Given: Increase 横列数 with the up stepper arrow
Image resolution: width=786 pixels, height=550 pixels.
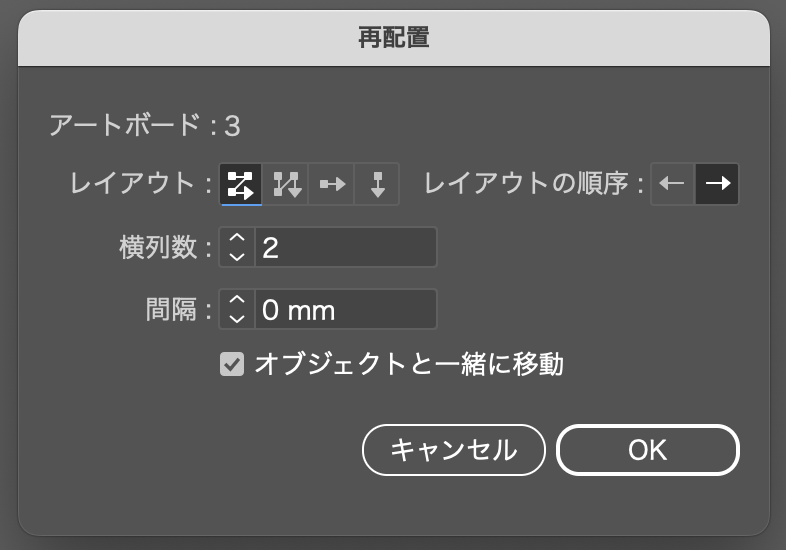Looking at the screenshot, I should [x=237, y=238].
